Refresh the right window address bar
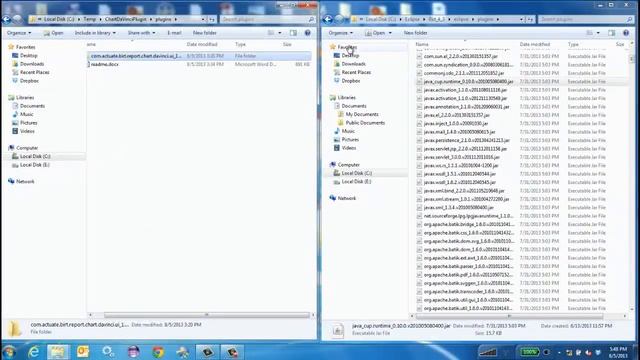The image size is (640, 360). tap(530, 19)
